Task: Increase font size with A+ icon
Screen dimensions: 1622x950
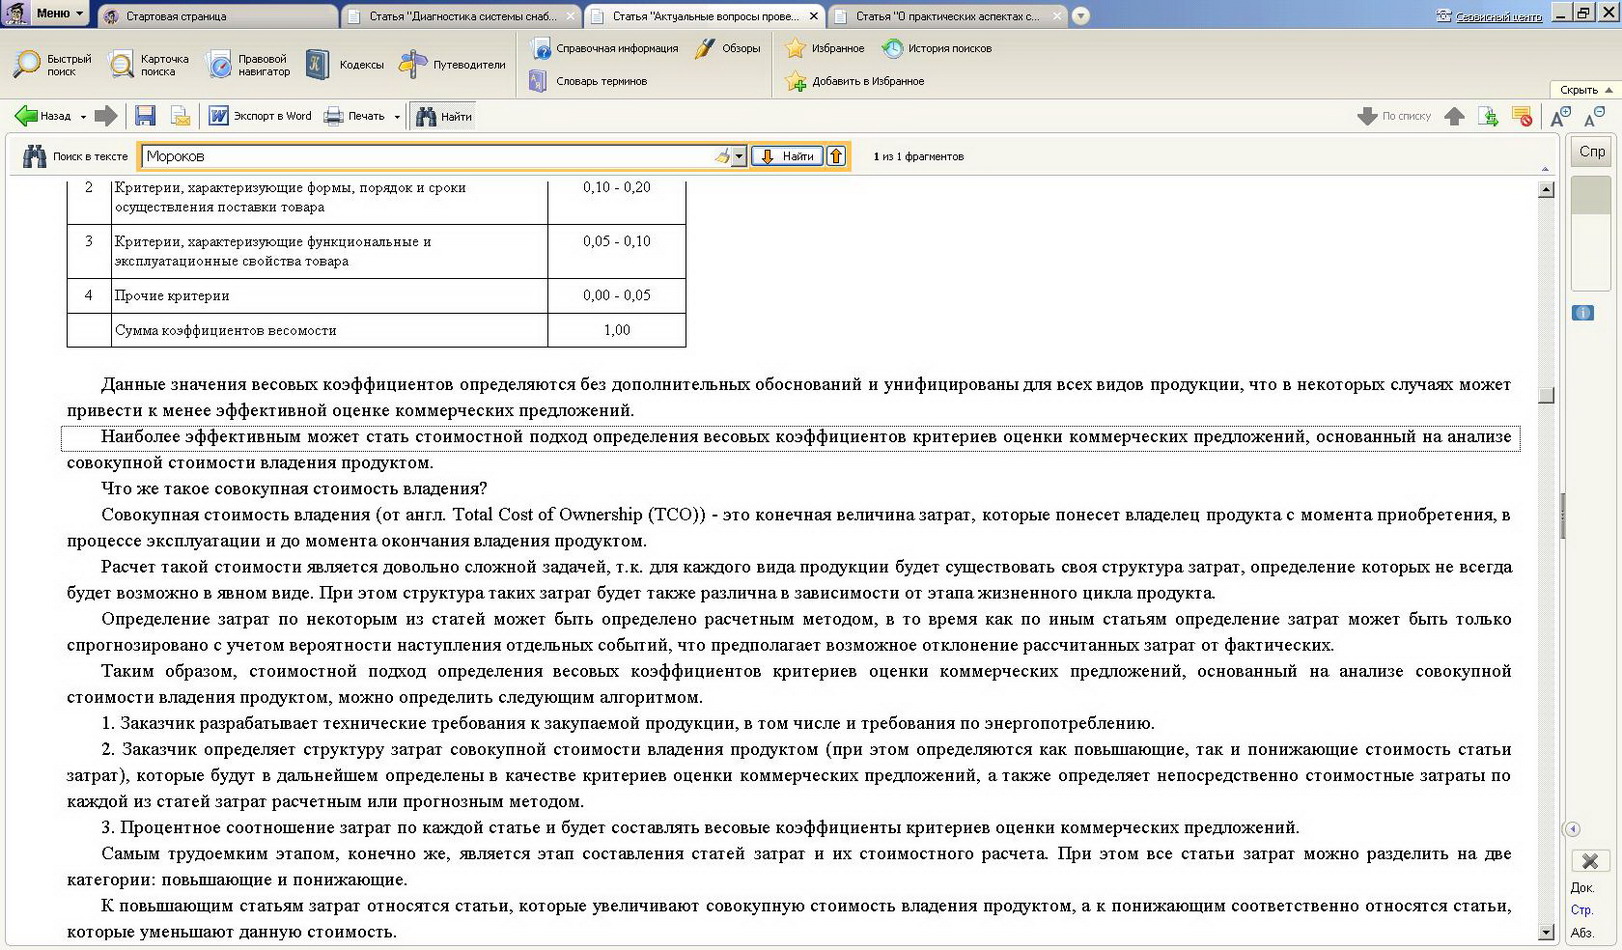Action: [1559, 116]
